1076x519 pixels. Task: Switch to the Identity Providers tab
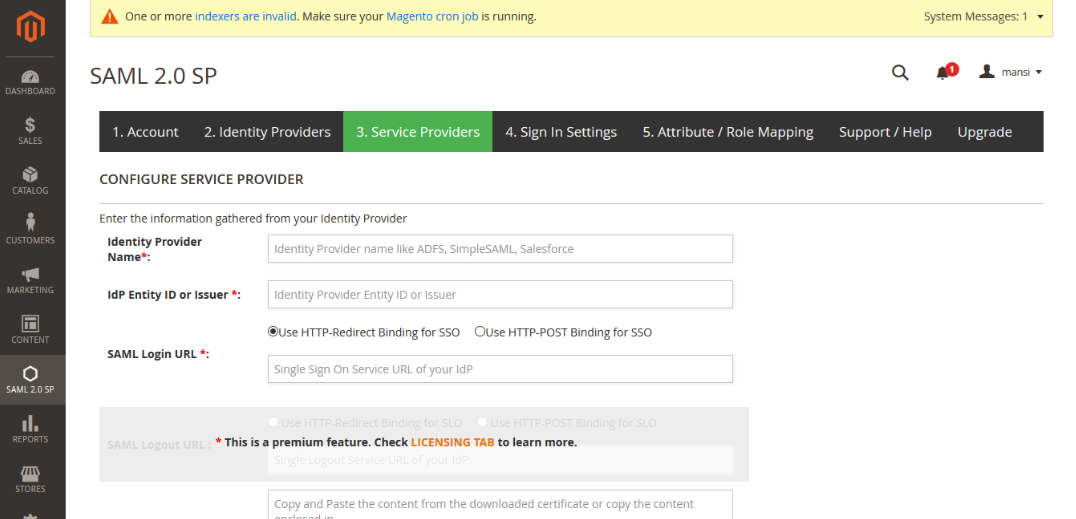point(267,132)
